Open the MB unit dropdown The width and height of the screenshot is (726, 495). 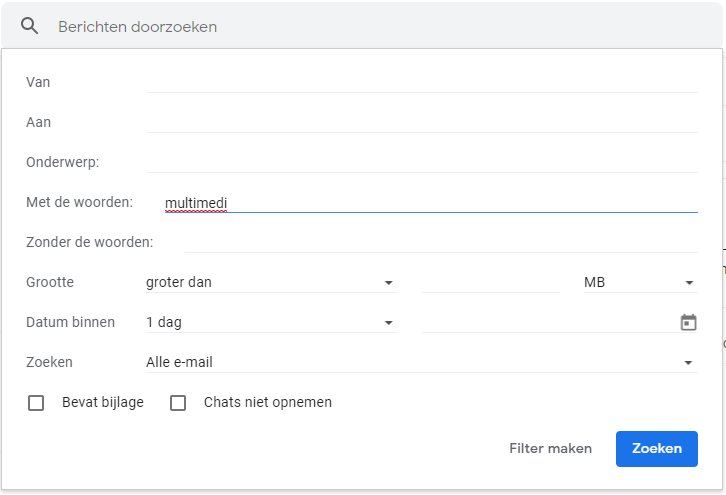(640, 282)
